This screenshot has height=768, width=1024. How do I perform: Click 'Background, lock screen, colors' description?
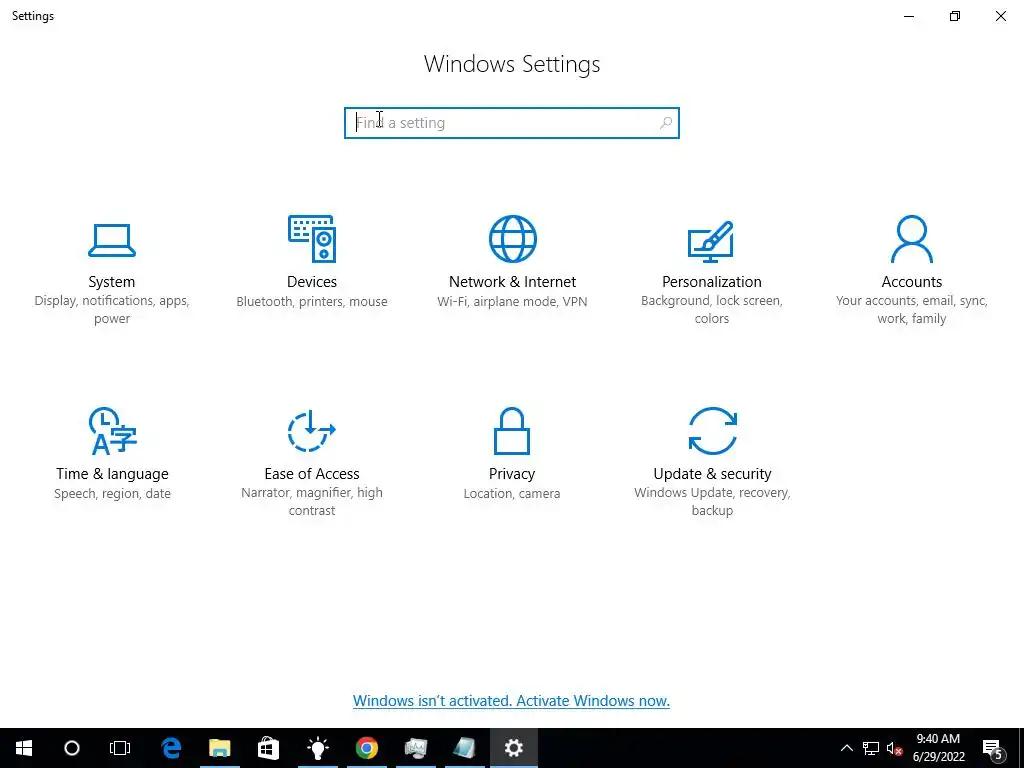(712, 310)
